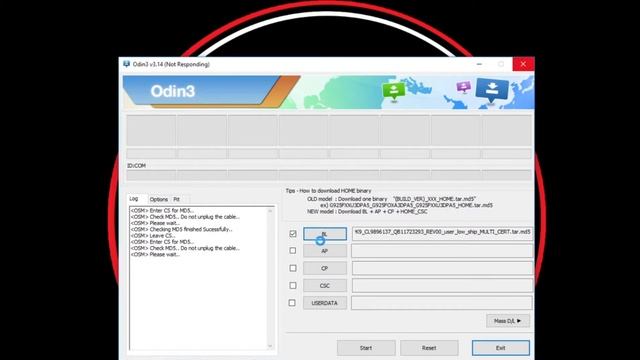Minimize the Odin3 window

click(x=479, y=64)
